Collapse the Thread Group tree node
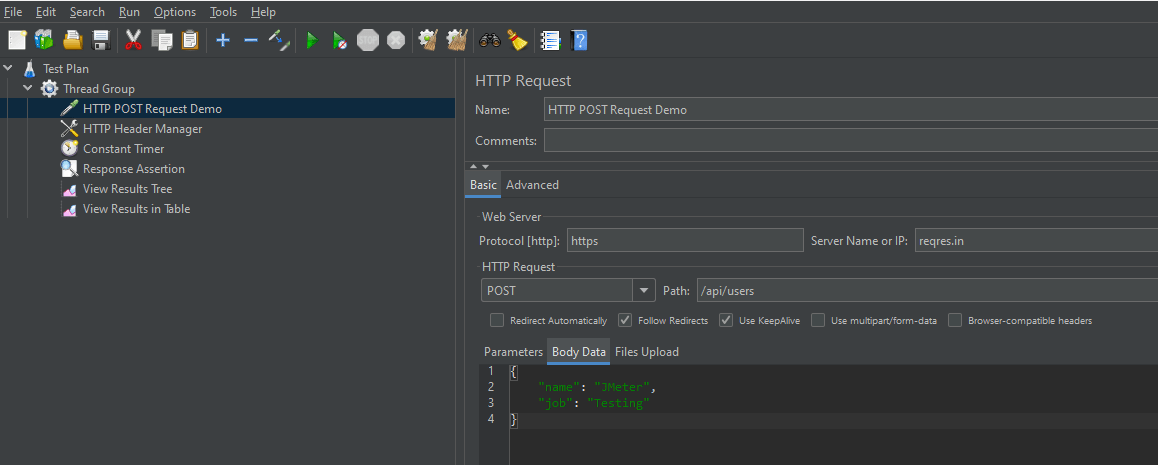This screenshot has height=465, width=1158. [28, 89]
